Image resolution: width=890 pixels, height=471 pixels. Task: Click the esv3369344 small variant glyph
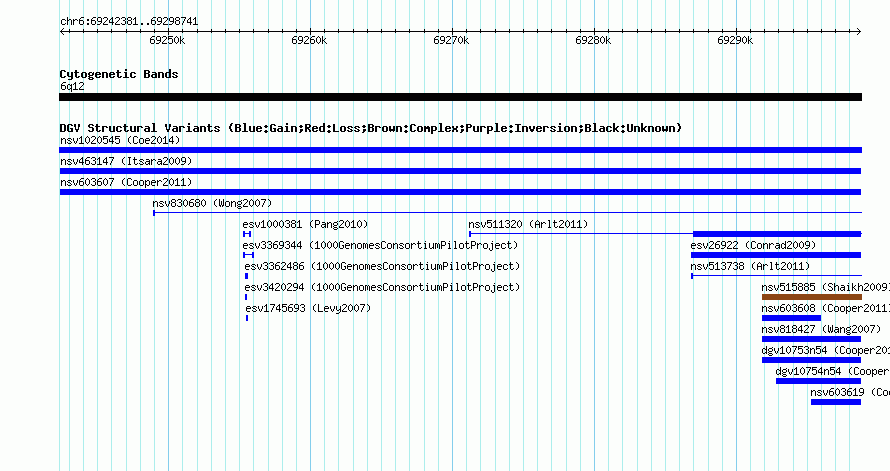tap(248, 255)
